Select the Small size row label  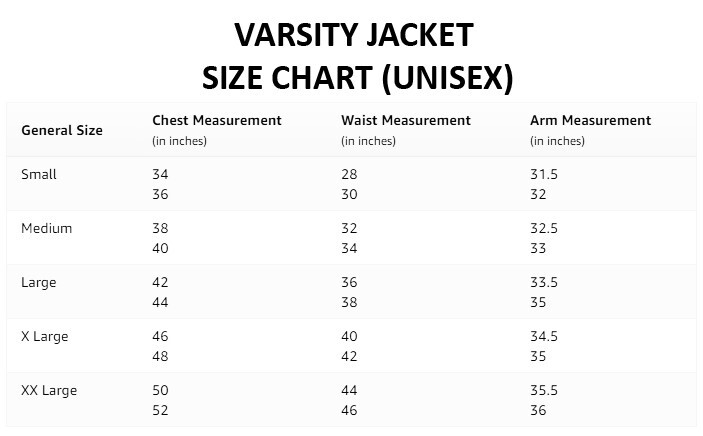point(39,174)
